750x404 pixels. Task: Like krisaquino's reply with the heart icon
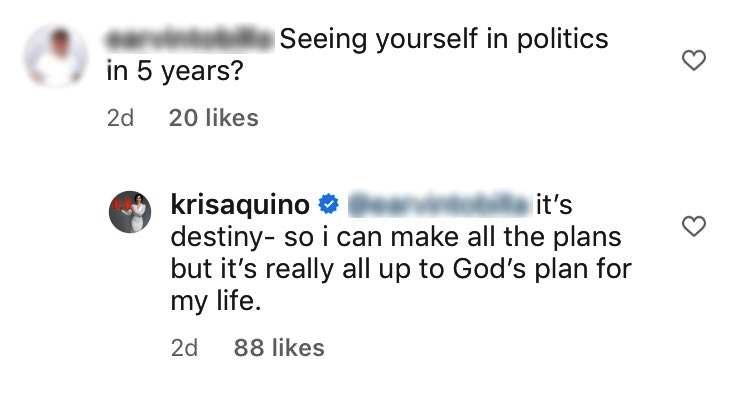[x=693, y=226]
